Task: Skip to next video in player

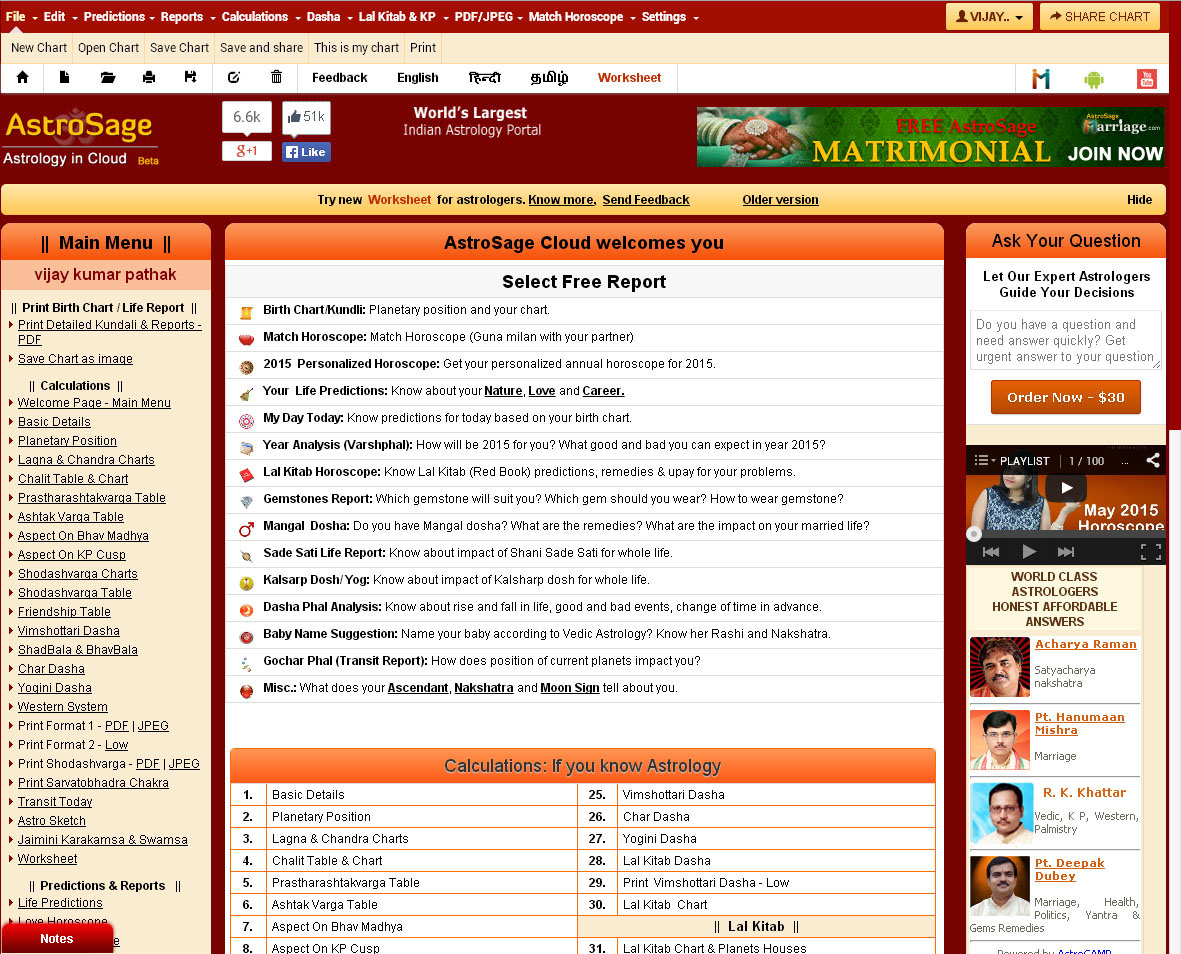Action: (x=1066, y=552)
